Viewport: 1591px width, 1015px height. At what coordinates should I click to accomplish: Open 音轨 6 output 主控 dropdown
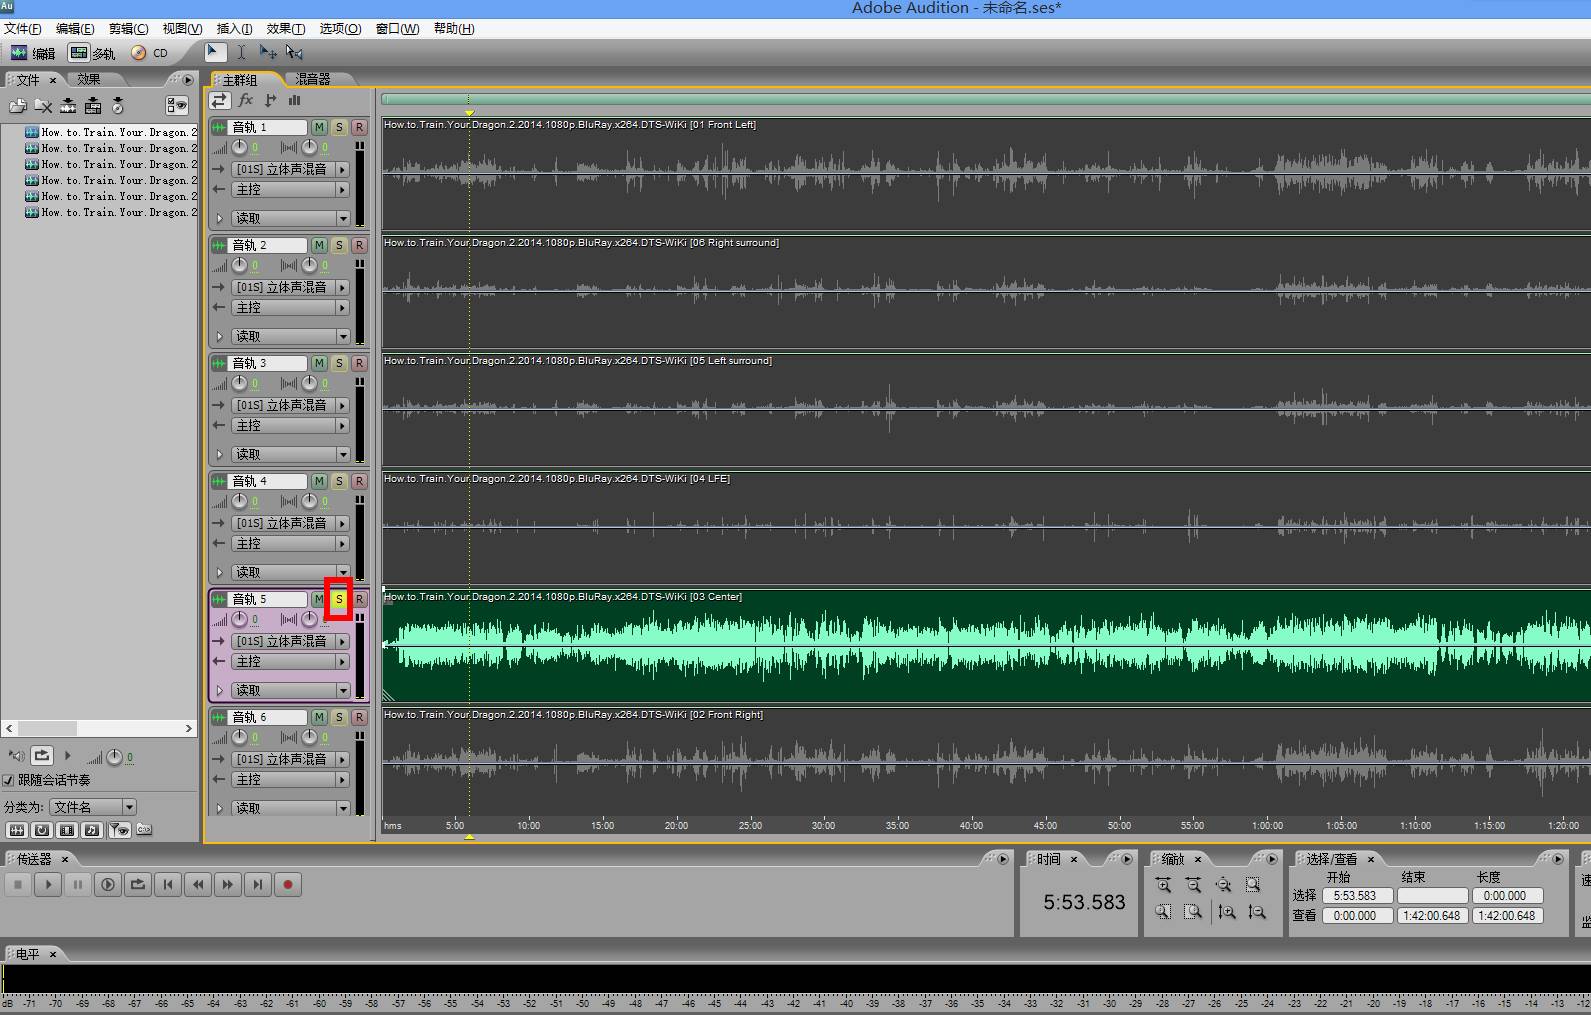(291, 779)
